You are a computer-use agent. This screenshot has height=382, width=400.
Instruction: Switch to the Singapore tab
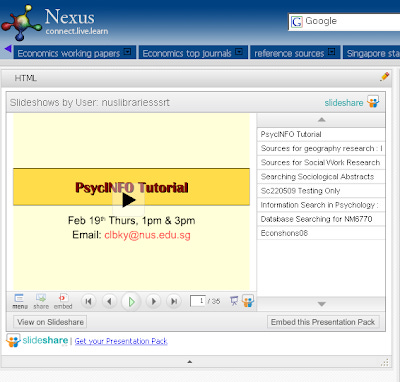tap(372, 53)
